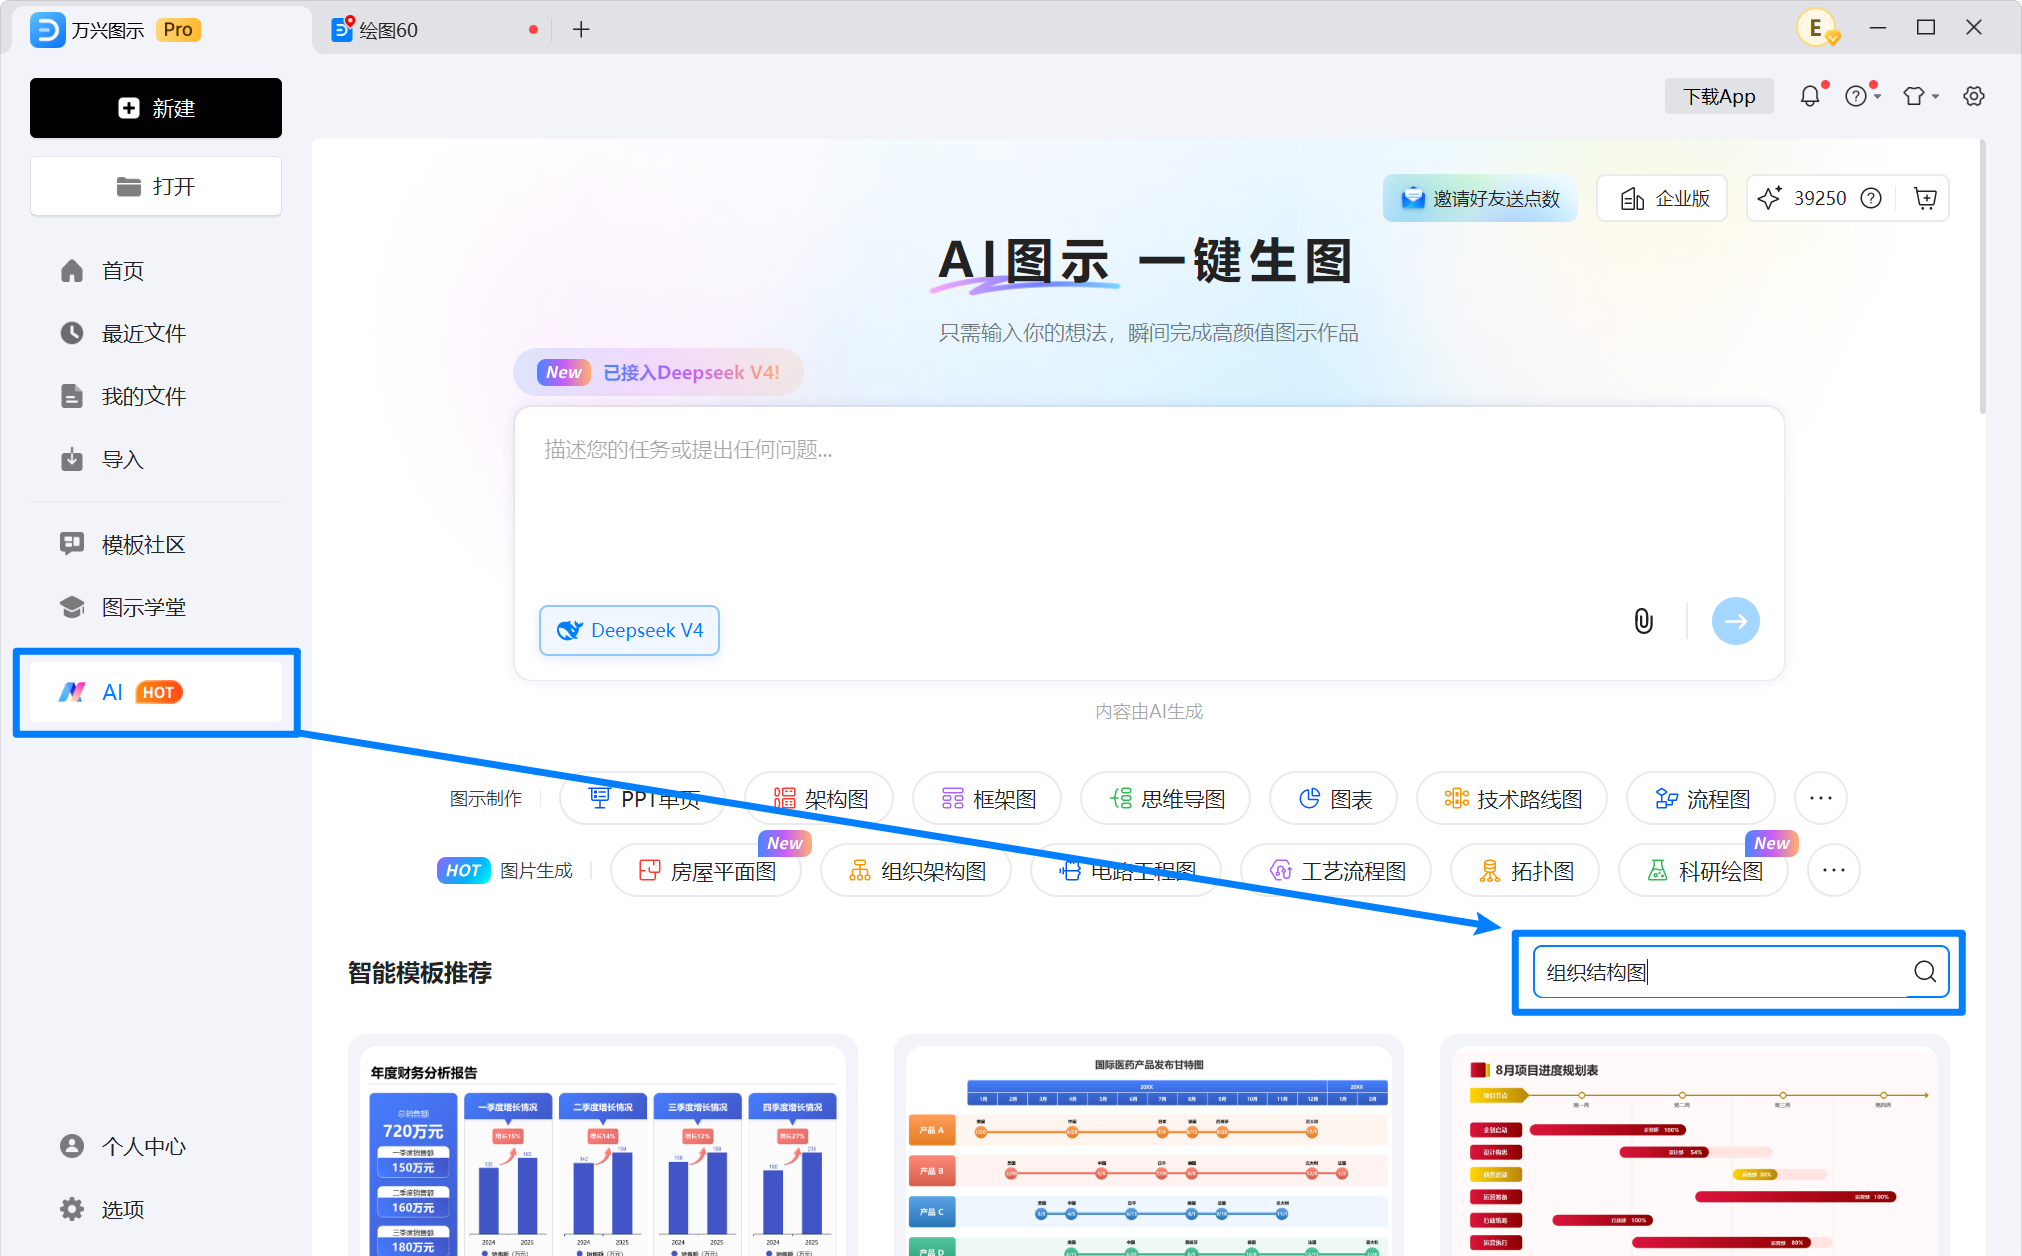Open 选项 in sidebar

pos(156,1209)
